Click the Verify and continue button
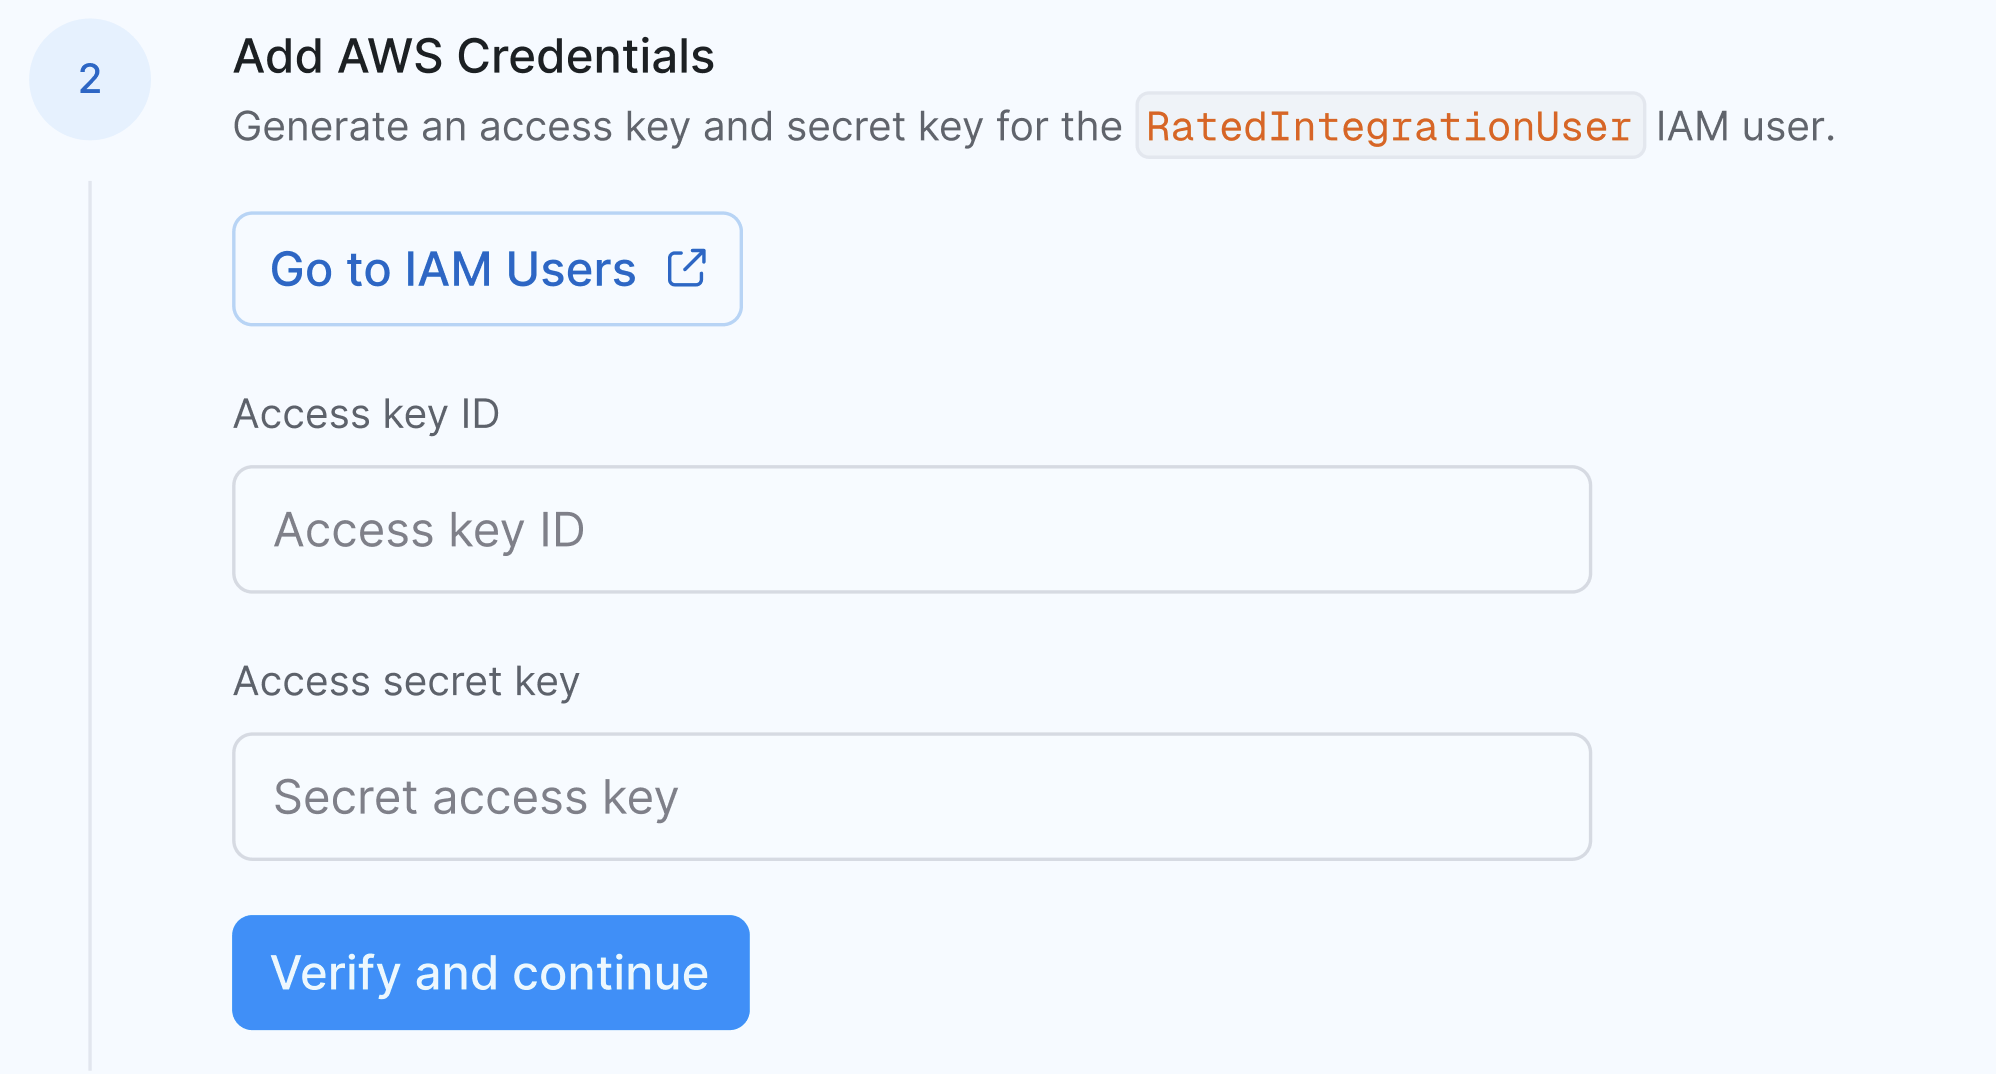The width and height of the screenshot is (1996, 1074). [491, 972]
